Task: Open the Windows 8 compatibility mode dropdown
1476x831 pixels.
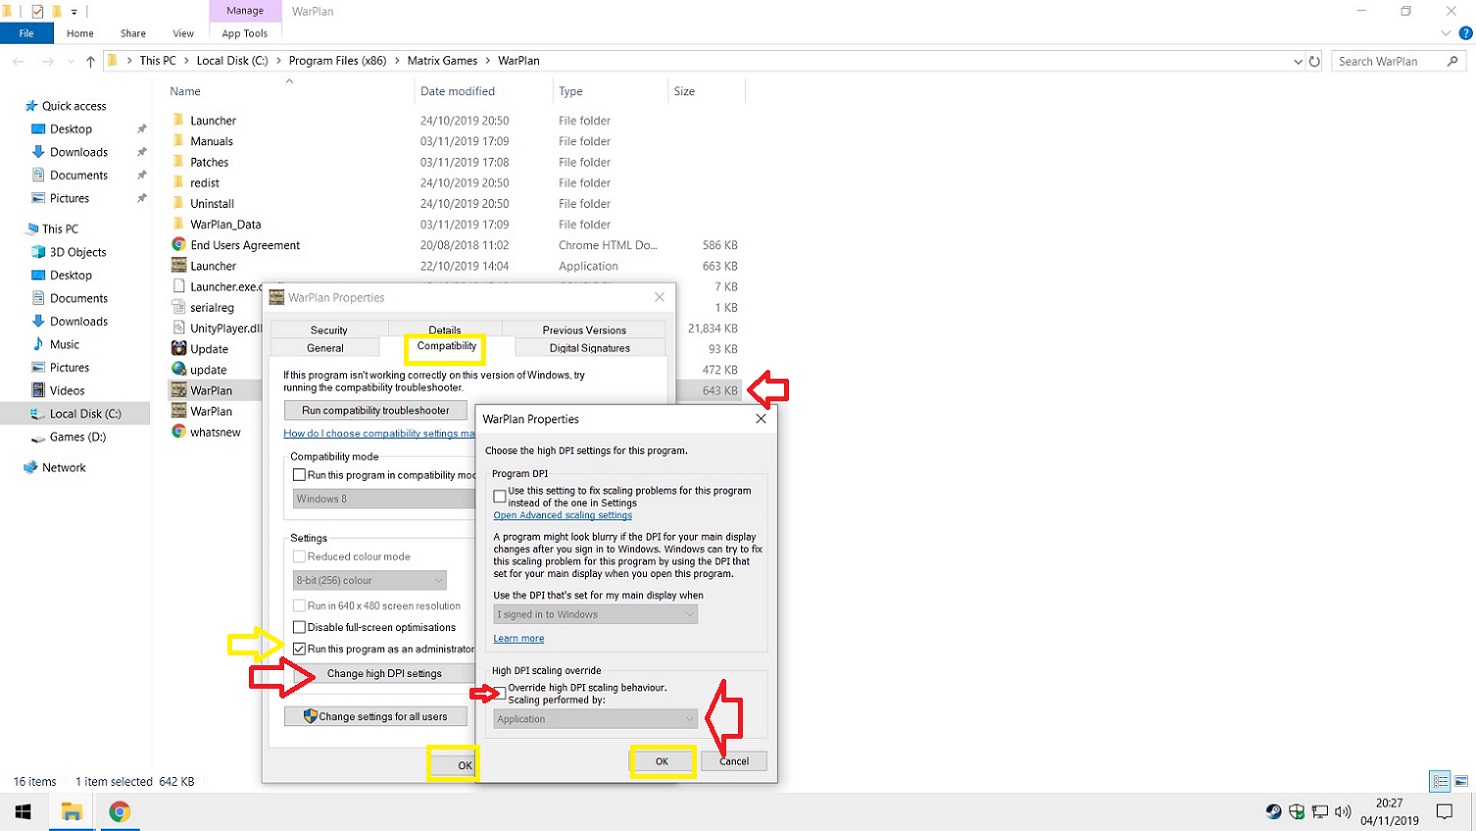Action: pyautogui.click(x=384, y=499)
